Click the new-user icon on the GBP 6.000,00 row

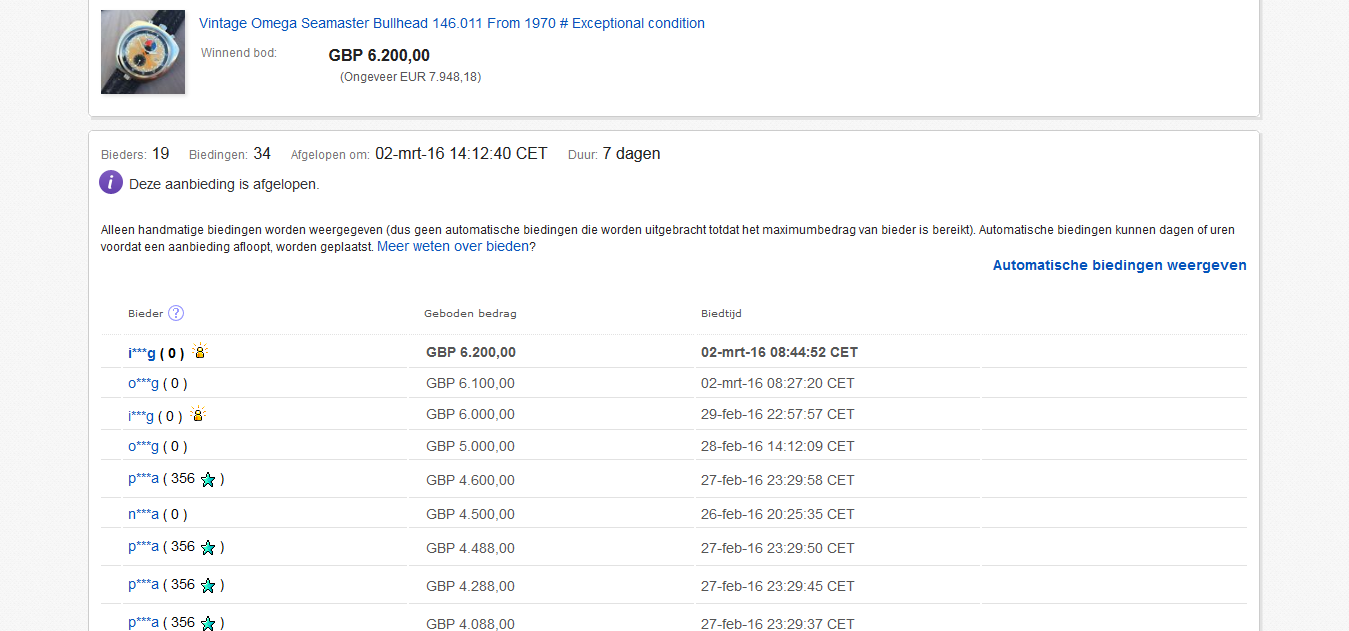point(198,414)
